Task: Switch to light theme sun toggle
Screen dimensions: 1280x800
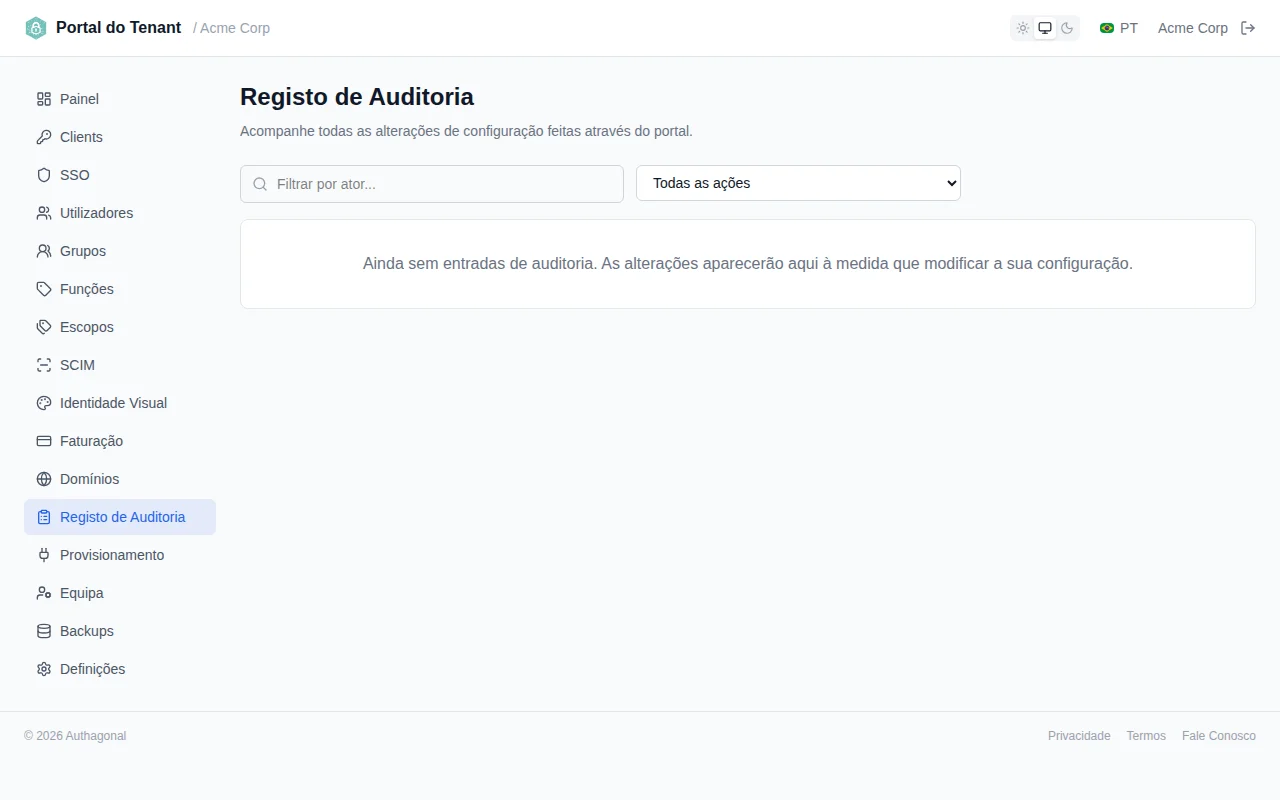Action: click(x=1023, y=28)
